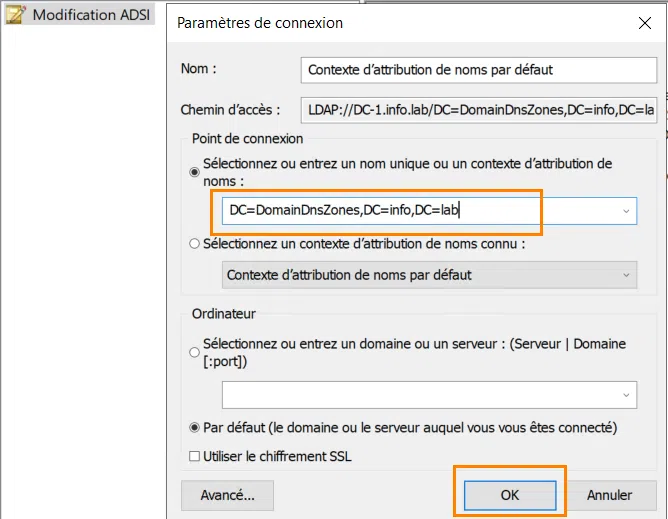Open the Avancé... settings
Screen dimensions: 668x519
[227, 494]
